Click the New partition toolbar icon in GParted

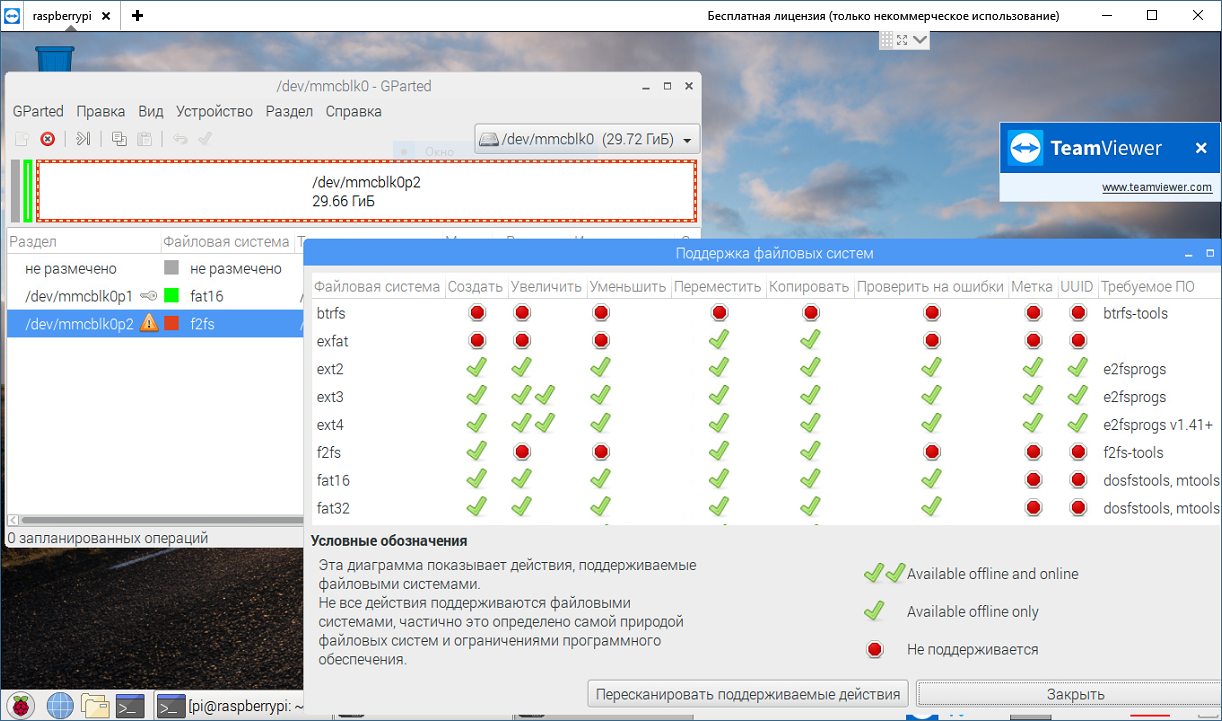pyautogui.click(x=21, y=139)
